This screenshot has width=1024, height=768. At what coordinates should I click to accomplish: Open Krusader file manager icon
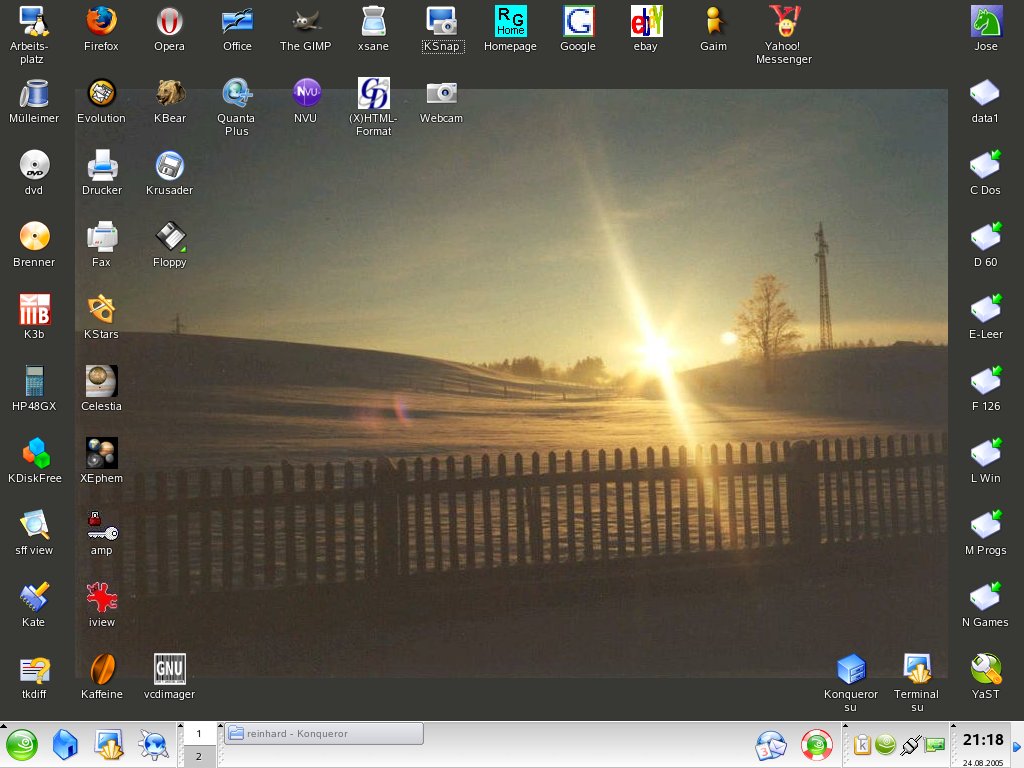coord(169,166)
